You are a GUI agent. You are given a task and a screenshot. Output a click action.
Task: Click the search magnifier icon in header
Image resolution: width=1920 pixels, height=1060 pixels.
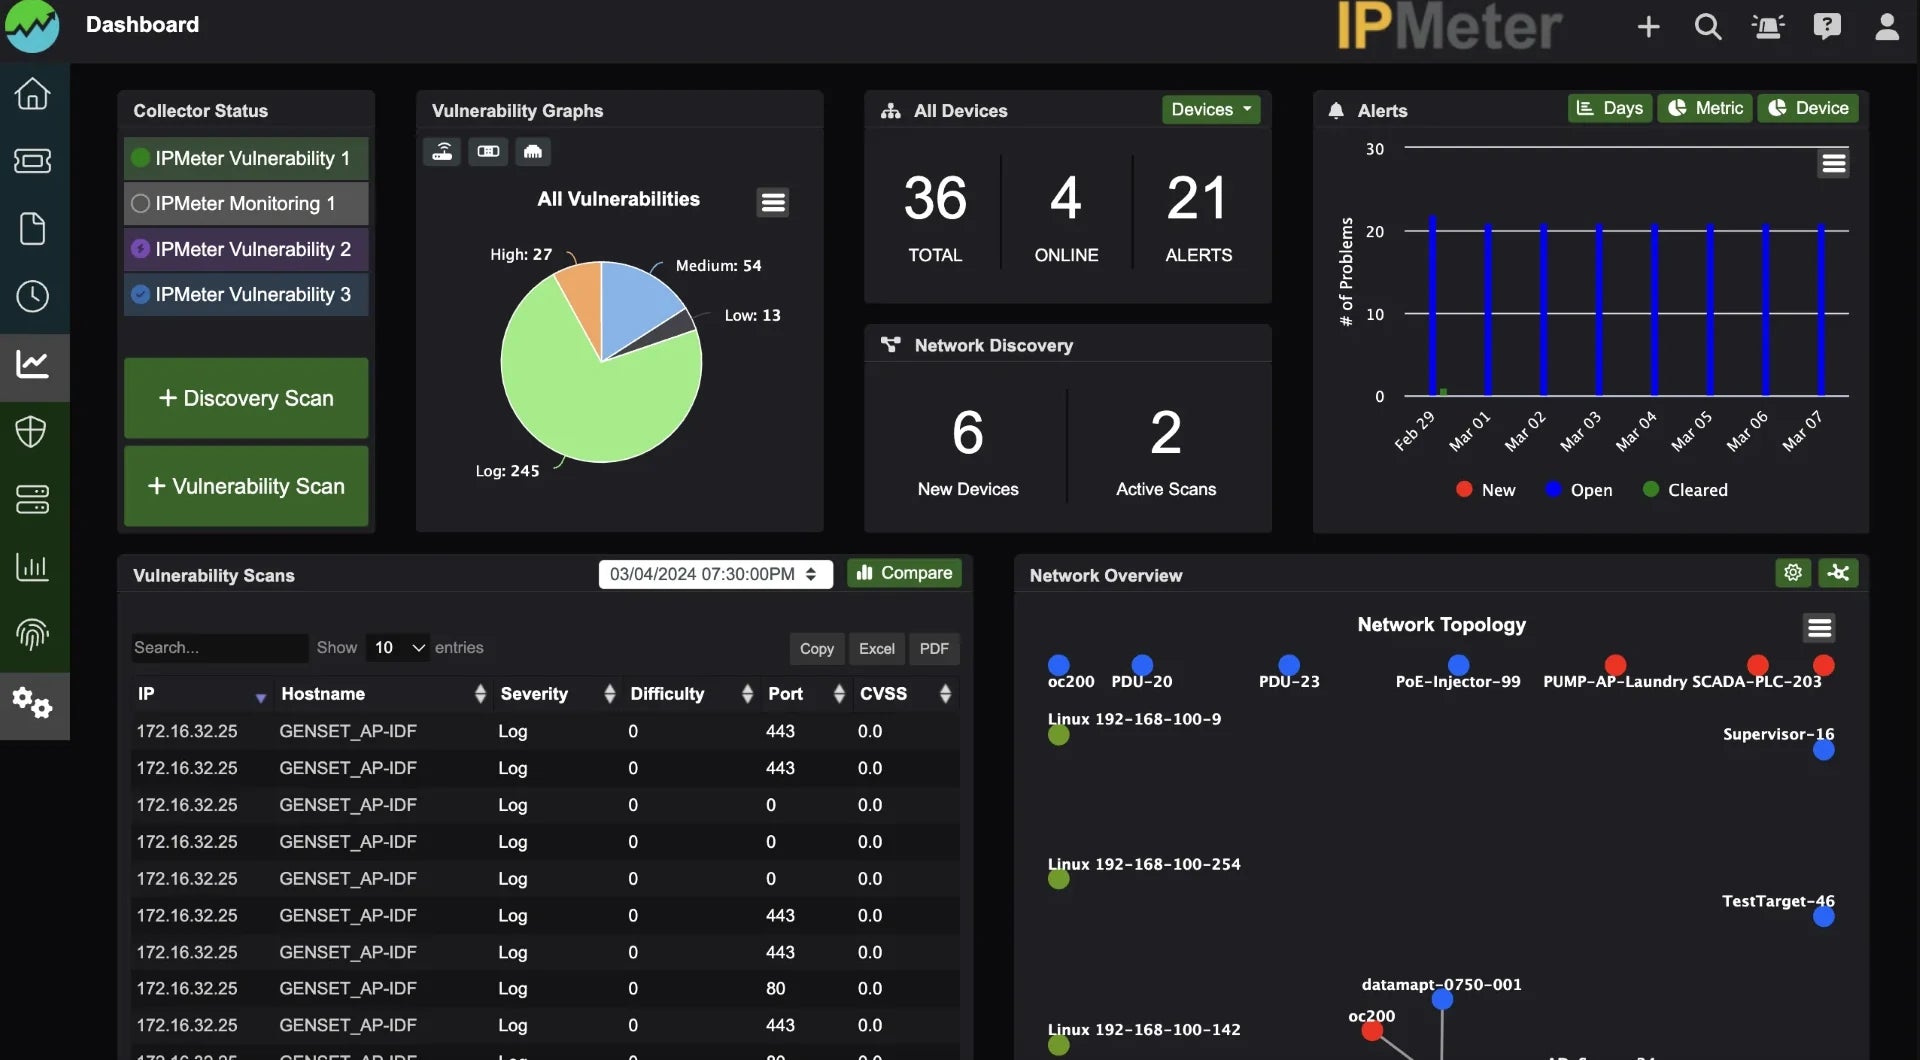[1708, 27]
